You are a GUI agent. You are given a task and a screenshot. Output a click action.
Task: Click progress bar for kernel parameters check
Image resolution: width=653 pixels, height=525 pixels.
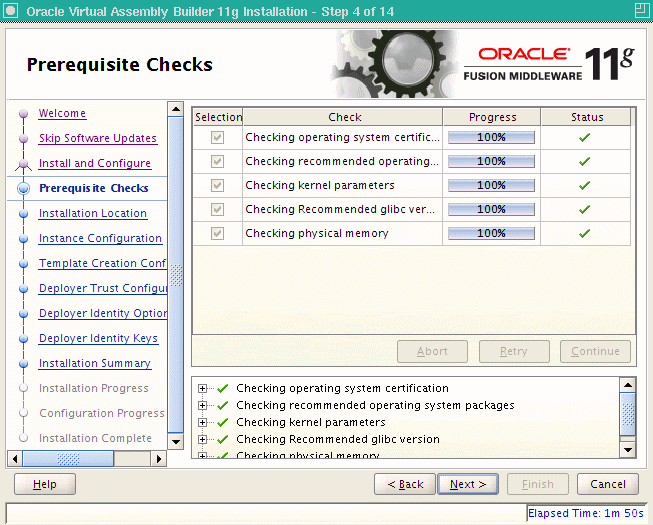pyautogui.click(x=491, y=185)
